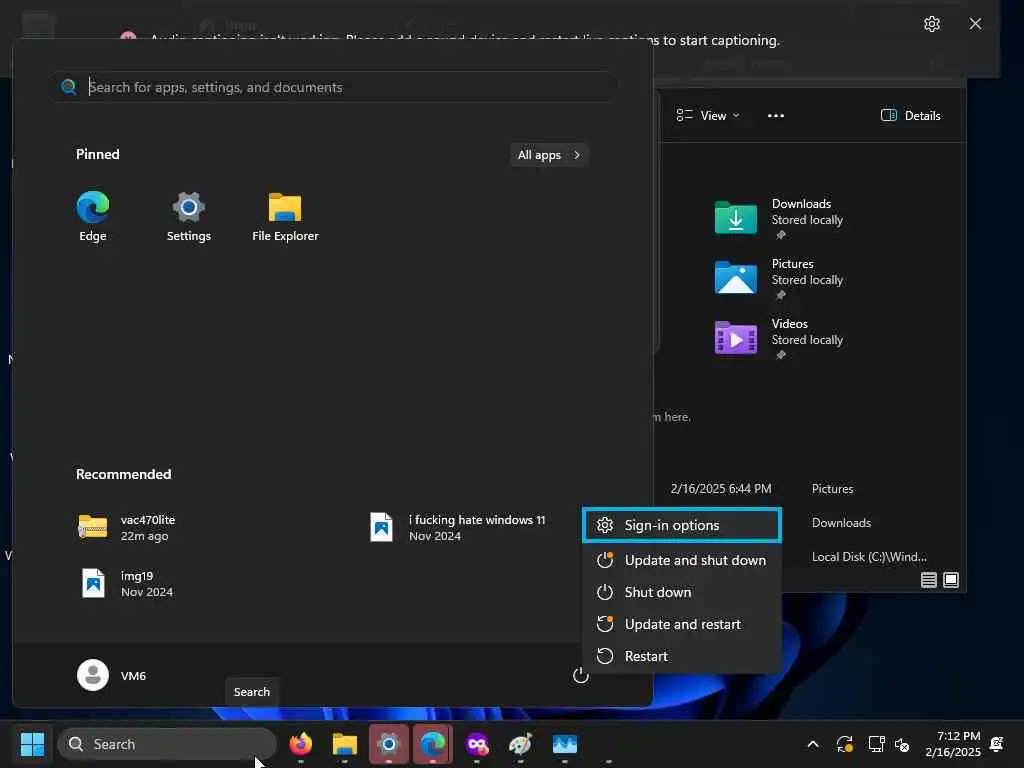Viewport: 1024px width, 768px height.
Task: Switch File Explorer to large thumbnails view
Action: [x=951, y=580]
